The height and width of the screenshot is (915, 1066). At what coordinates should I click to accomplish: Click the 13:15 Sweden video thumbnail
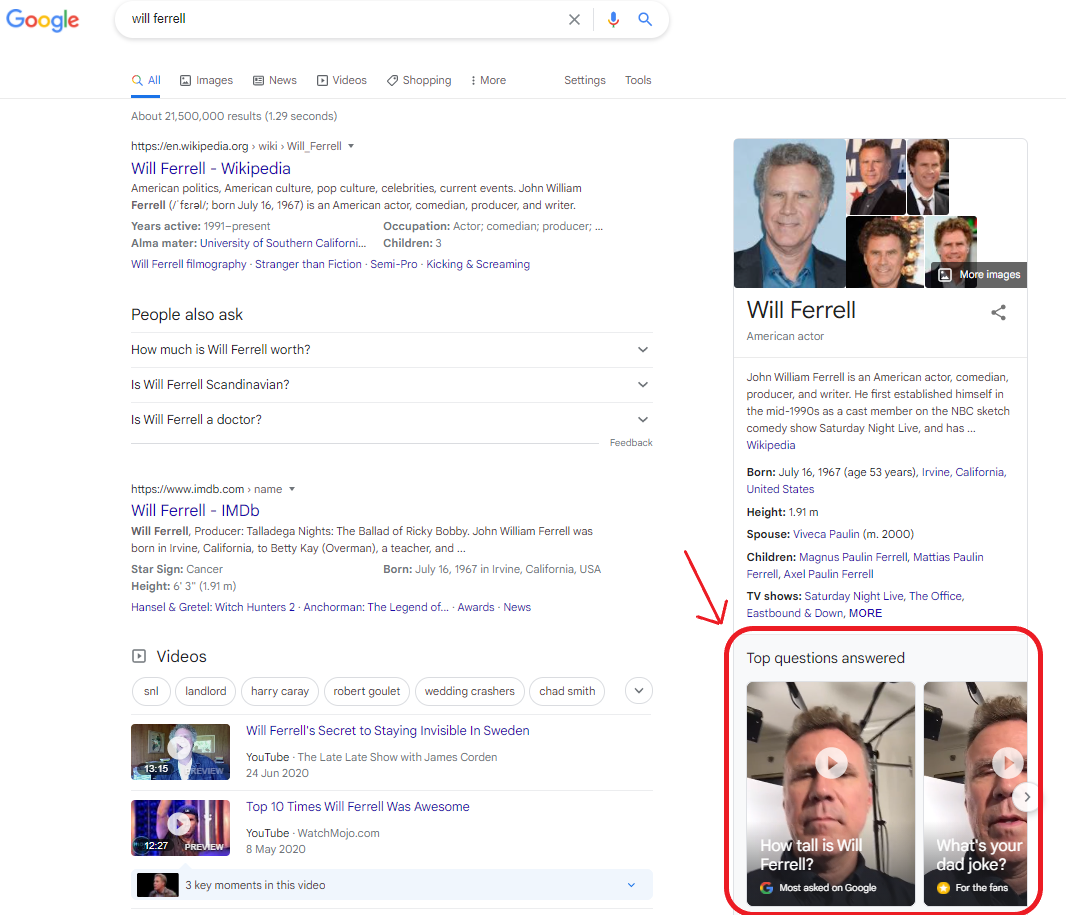[x=180, y=752]
